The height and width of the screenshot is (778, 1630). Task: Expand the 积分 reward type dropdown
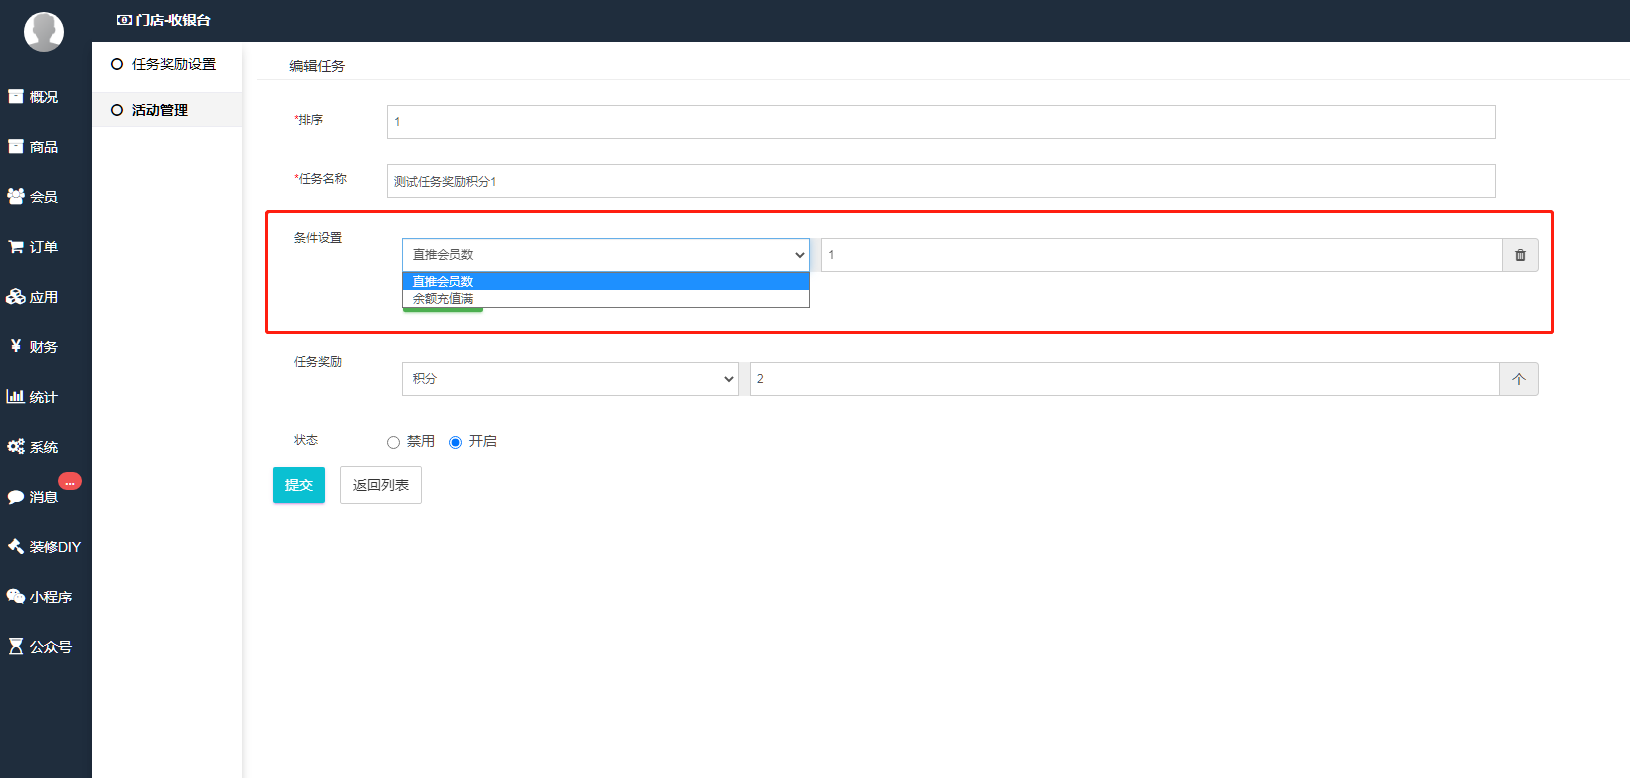[570, 379]
